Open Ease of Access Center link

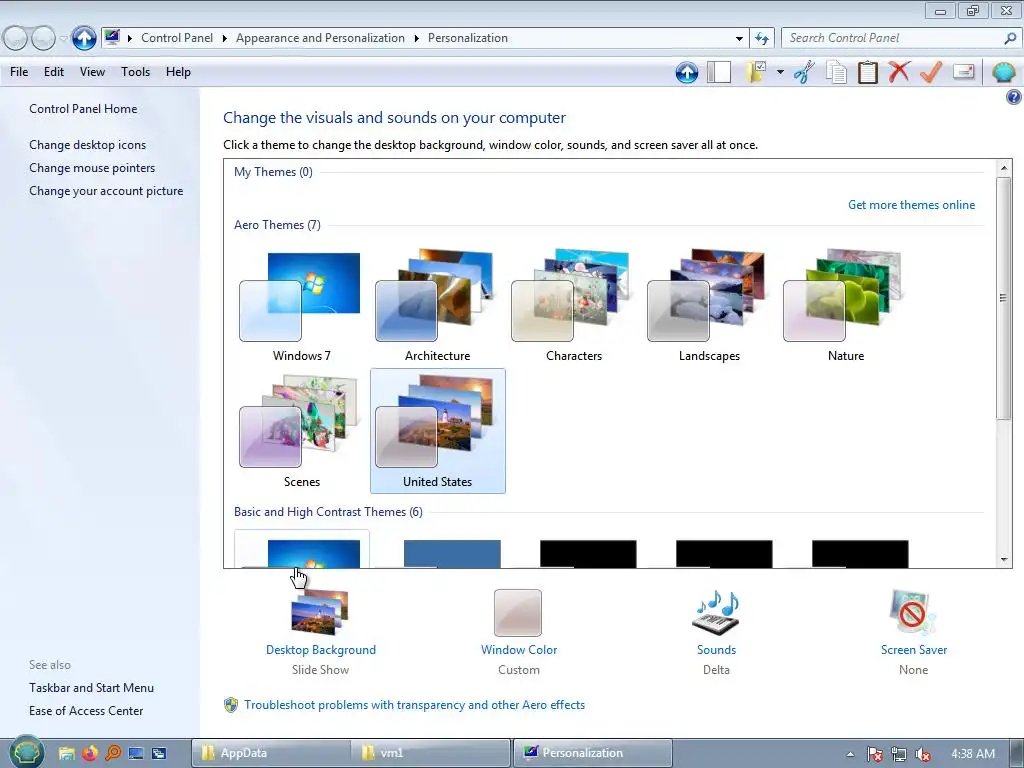pos(86,711)
